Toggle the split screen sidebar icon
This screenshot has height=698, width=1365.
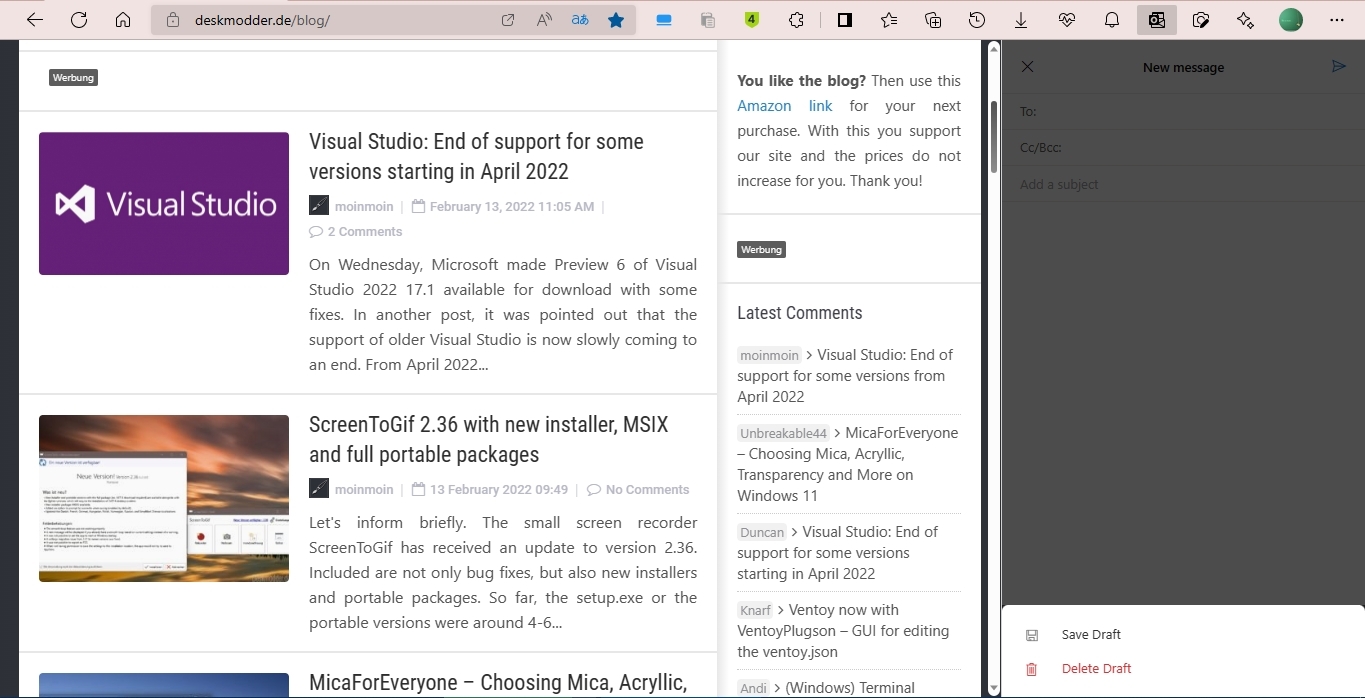click(845, 20)
